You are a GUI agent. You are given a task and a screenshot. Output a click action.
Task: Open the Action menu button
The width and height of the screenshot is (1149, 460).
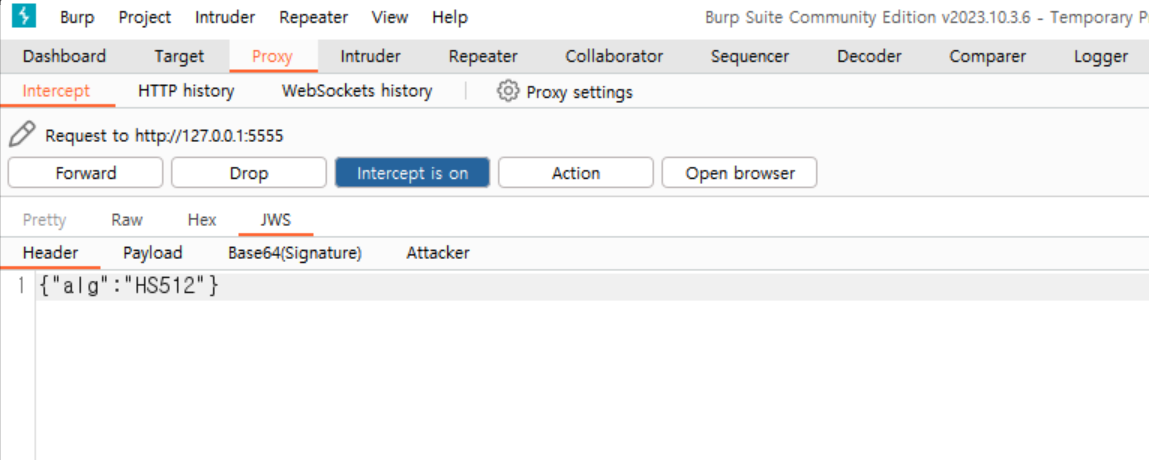(576, 173)
